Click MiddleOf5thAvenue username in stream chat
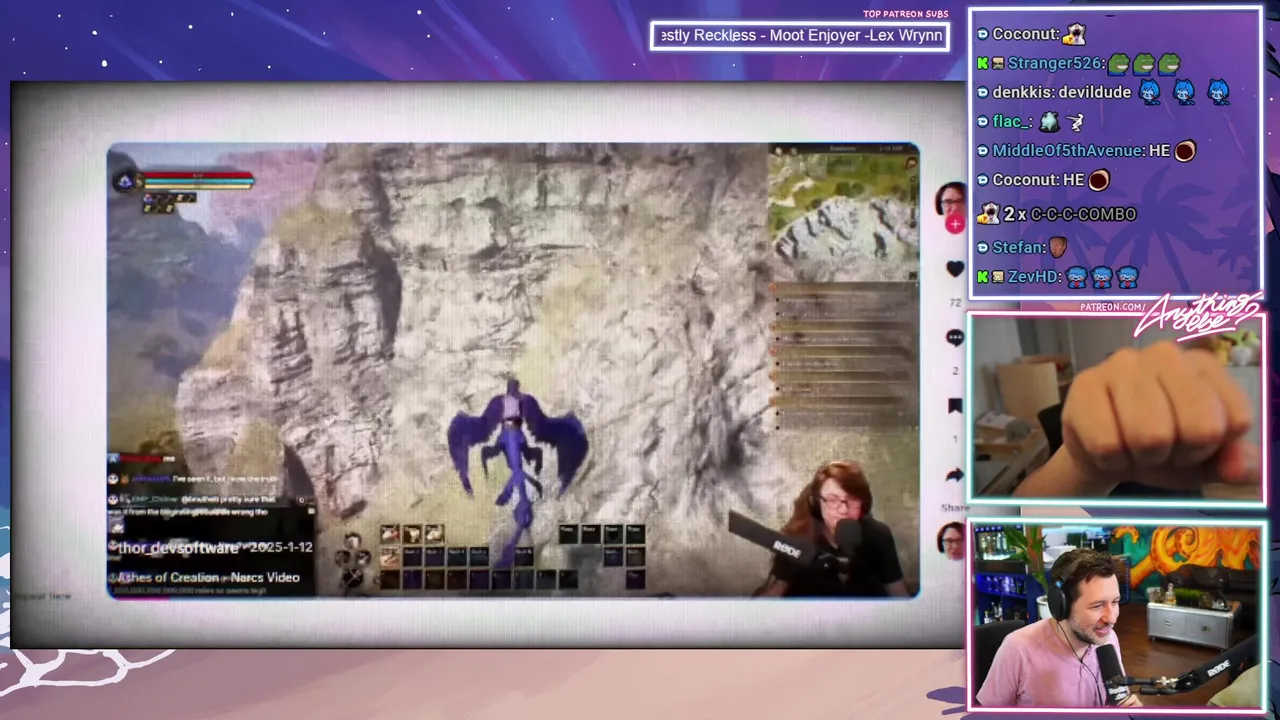Viewport: 1280px width, 720px height. (1066, 150)
